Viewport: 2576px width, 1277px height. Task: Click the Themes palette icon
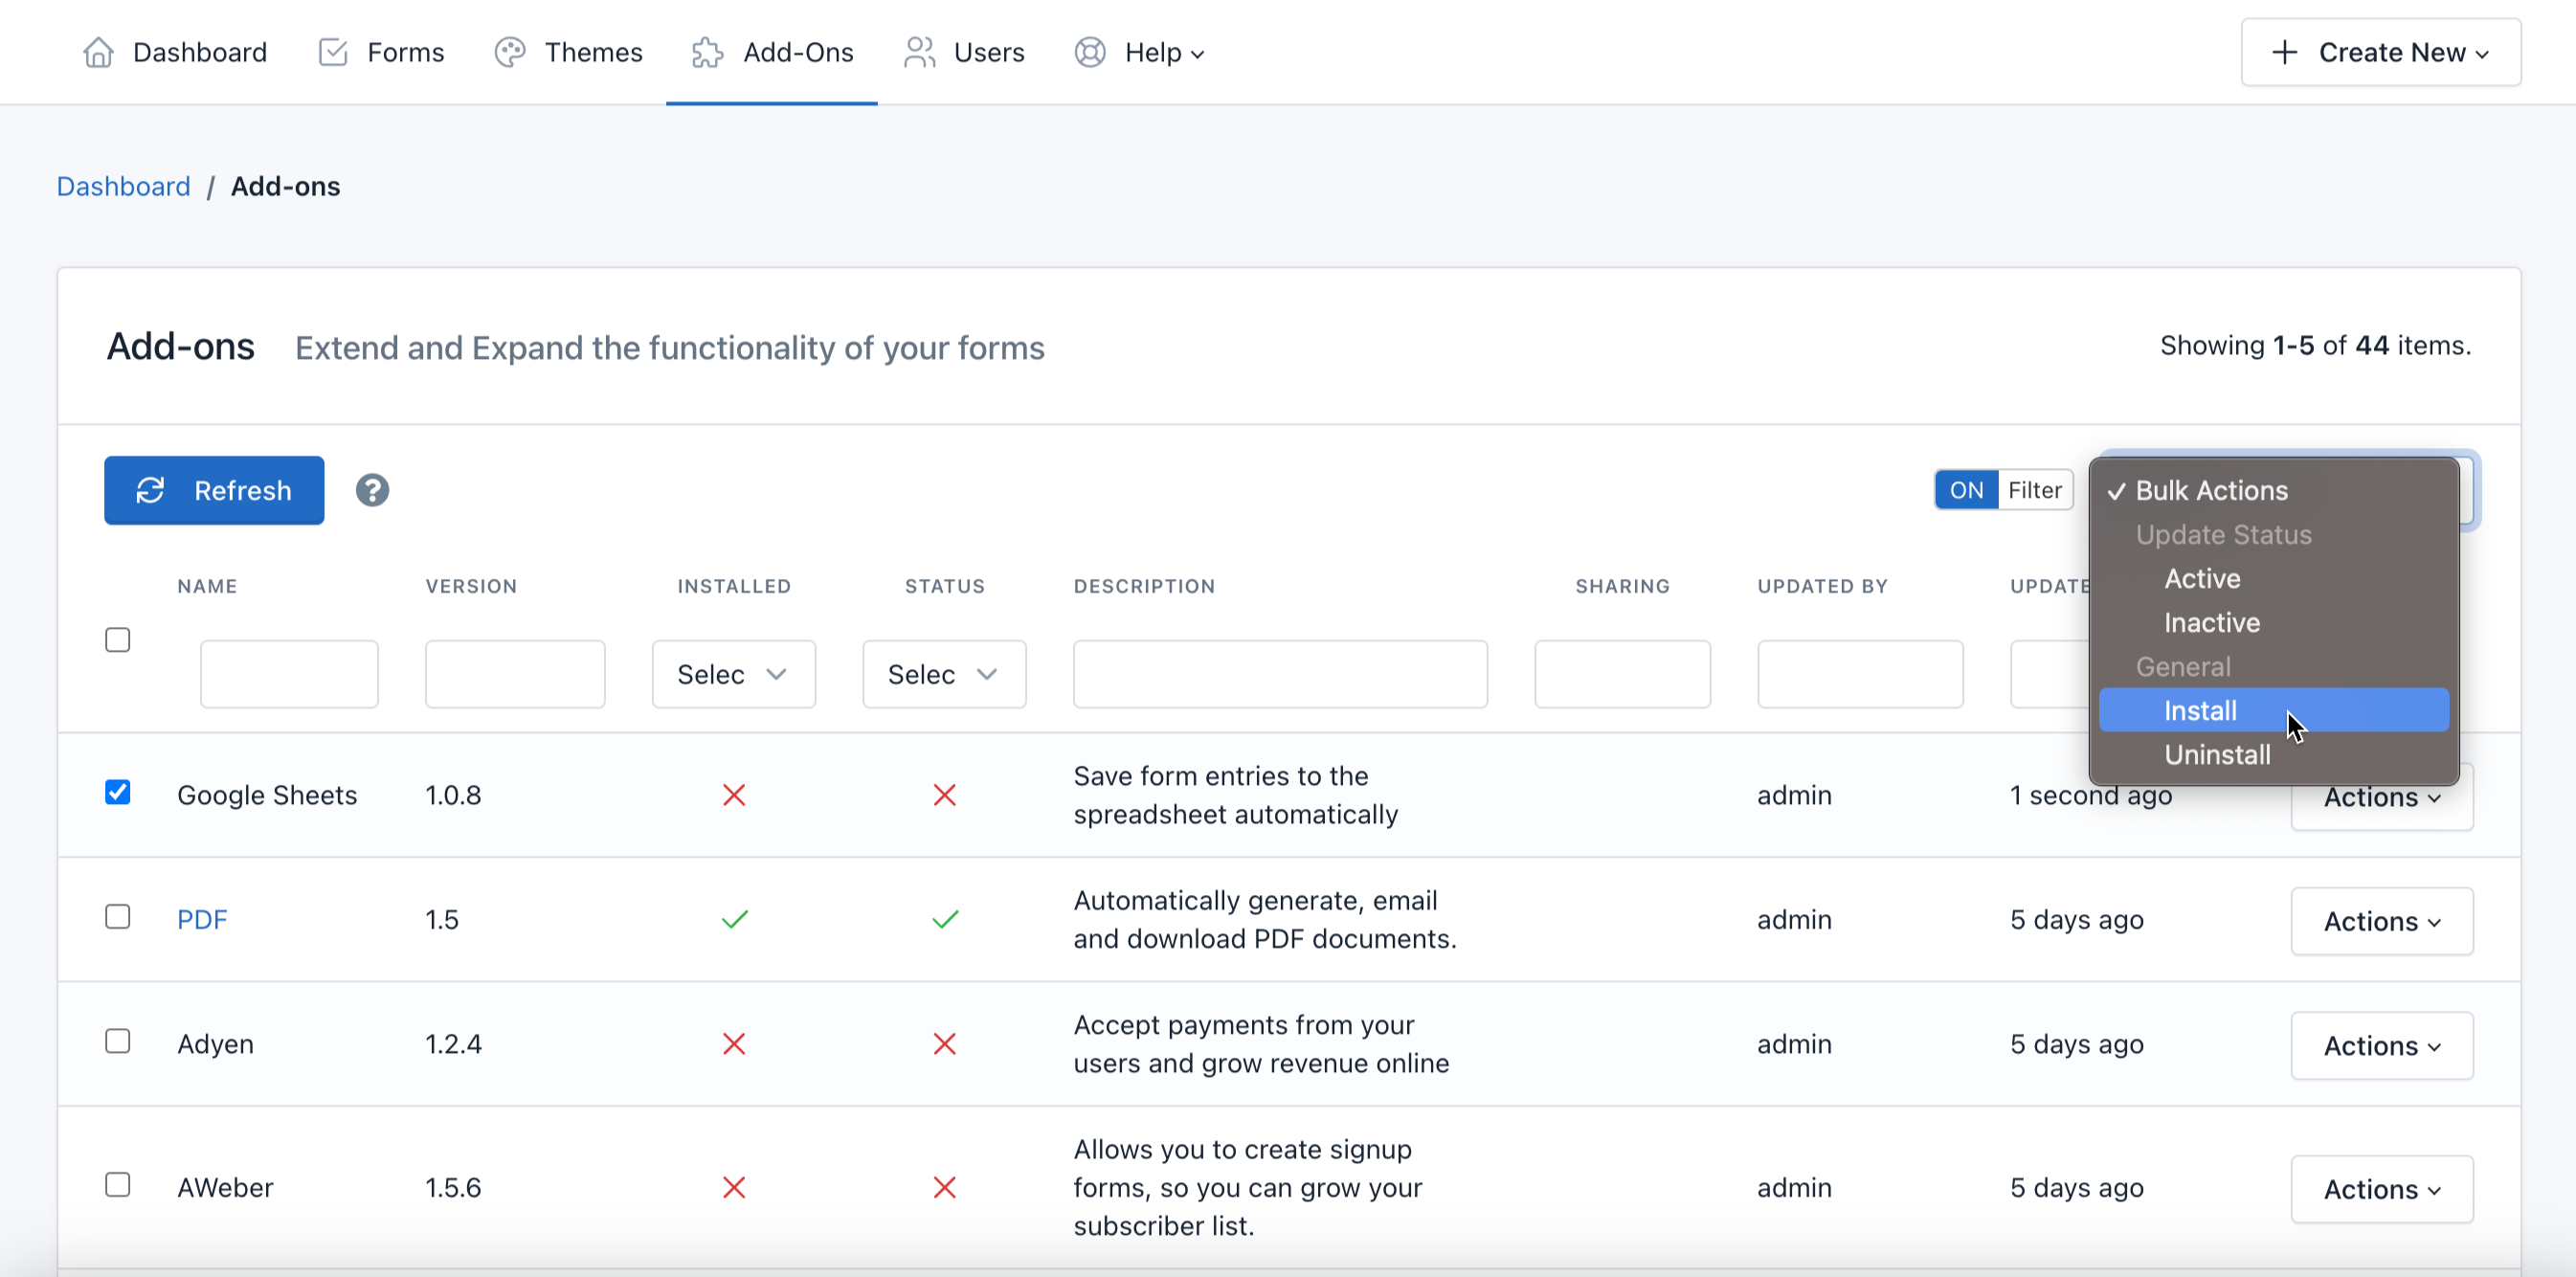click(510, 52)
